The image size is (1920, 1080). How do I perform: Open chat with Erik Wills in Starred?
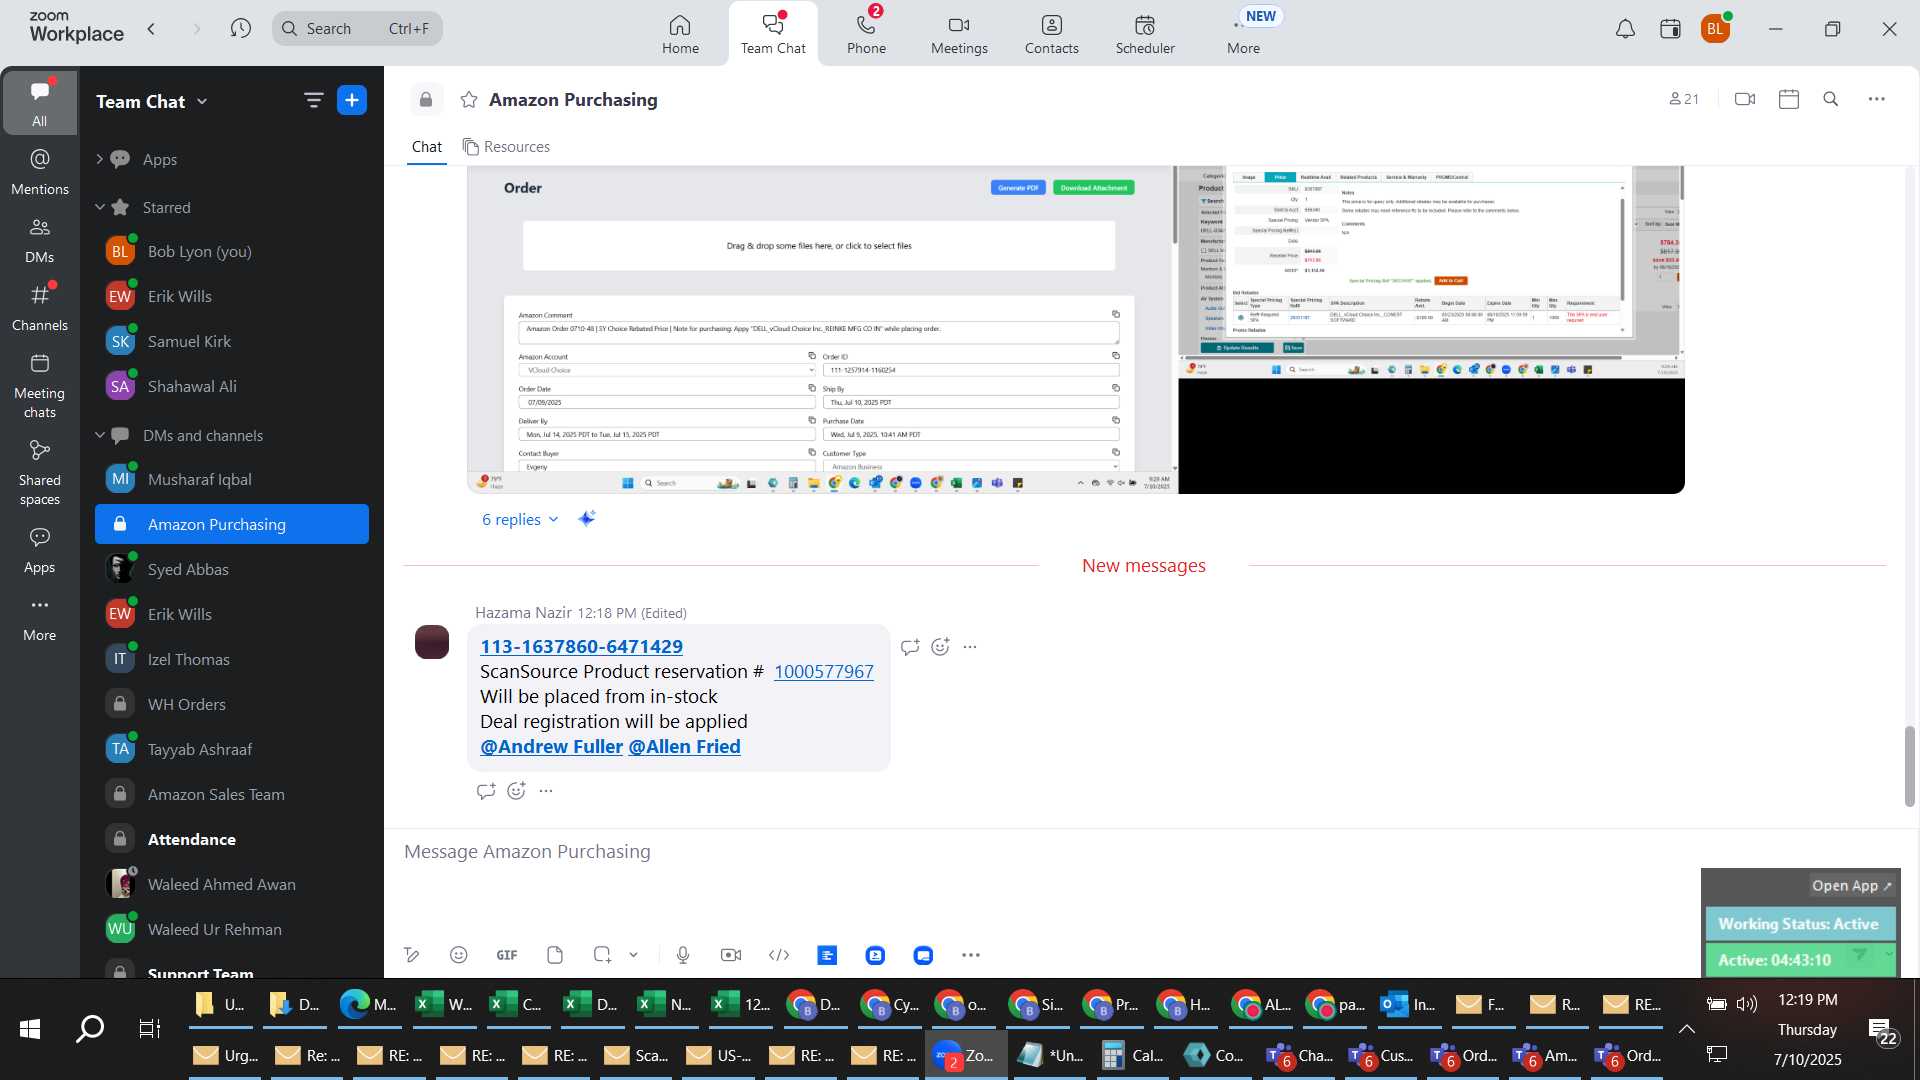[x=232, y=296]
